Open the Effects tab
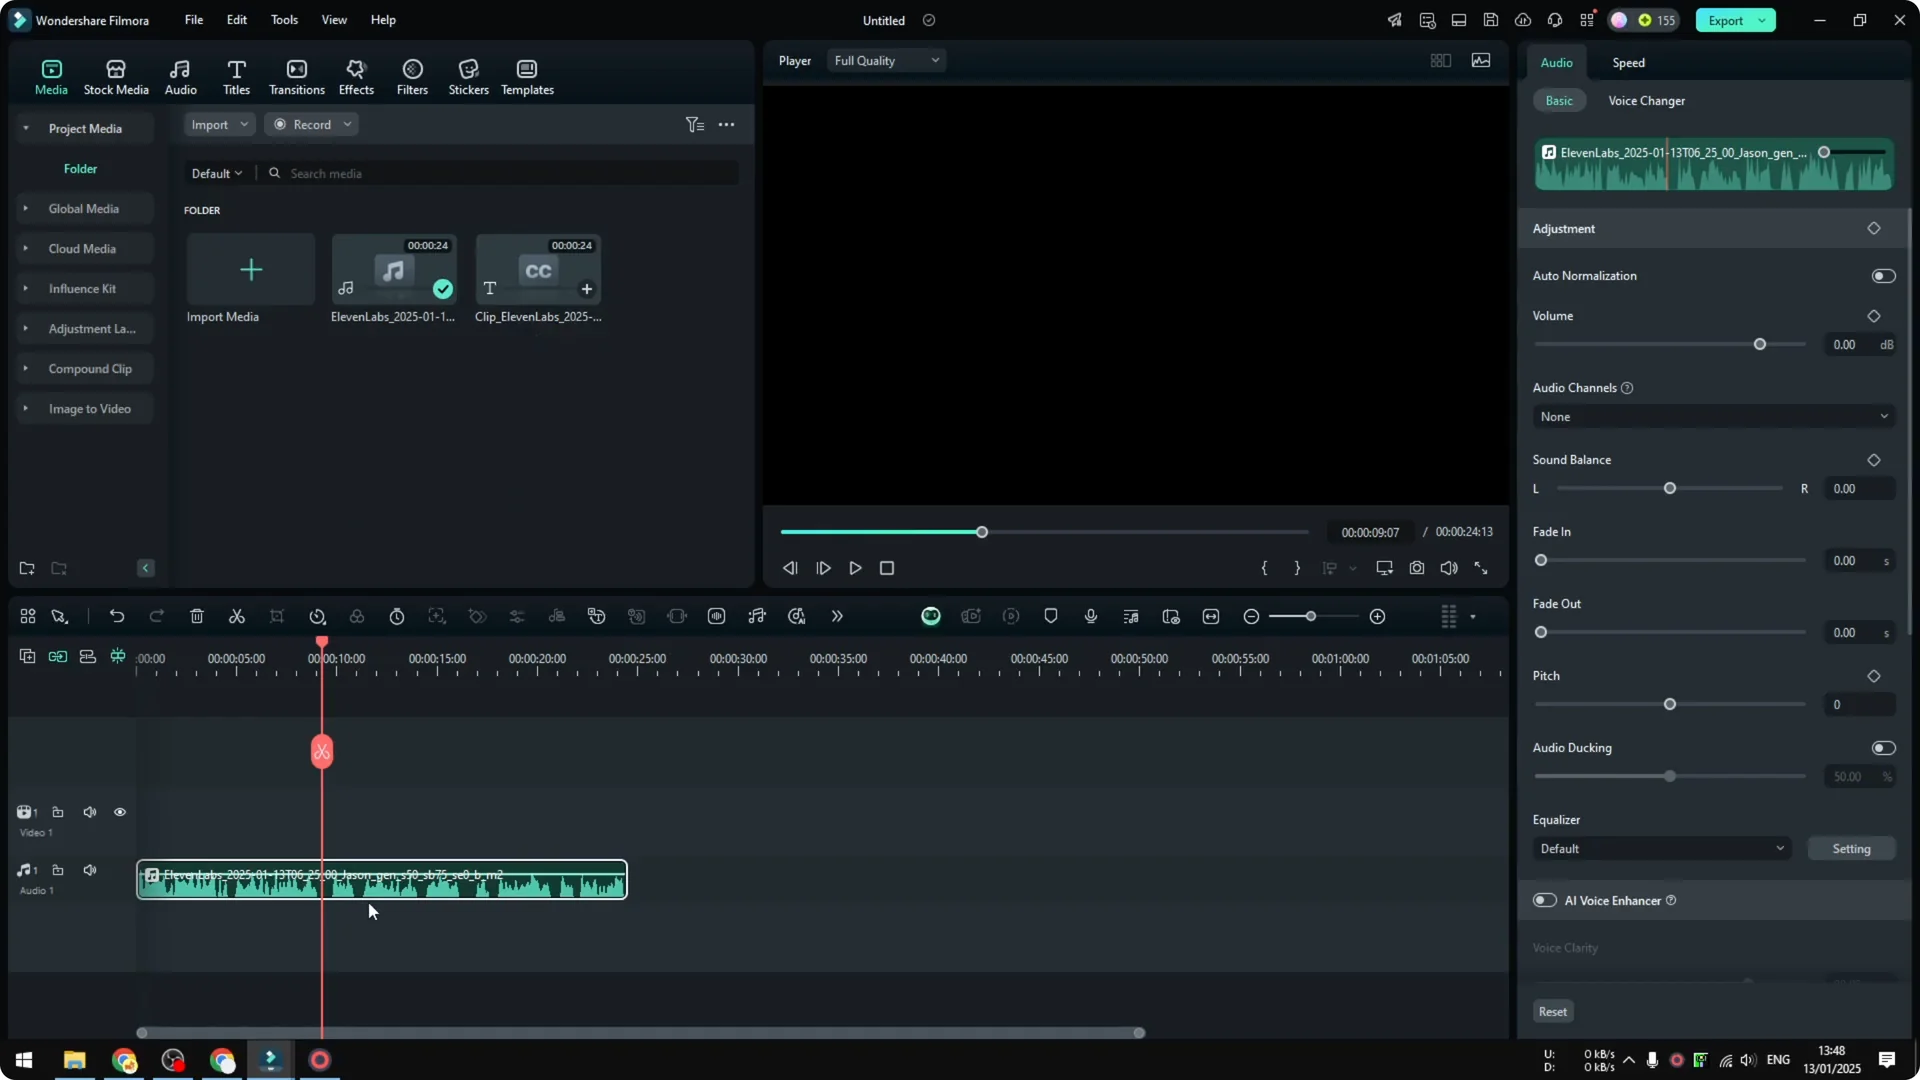The width and height of the screenshot is (1920, 1080). pyautogui.click(x=356, y=77)
